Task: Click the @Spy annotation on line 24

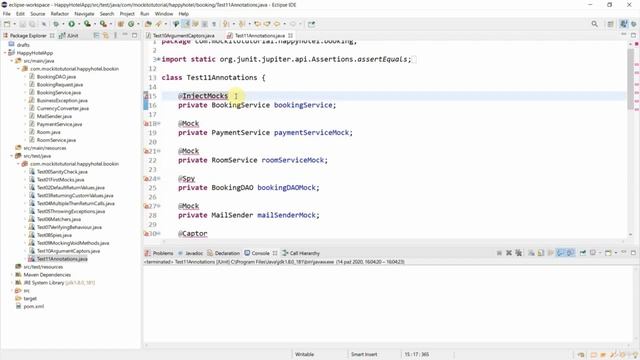Action: pos(187,179)
